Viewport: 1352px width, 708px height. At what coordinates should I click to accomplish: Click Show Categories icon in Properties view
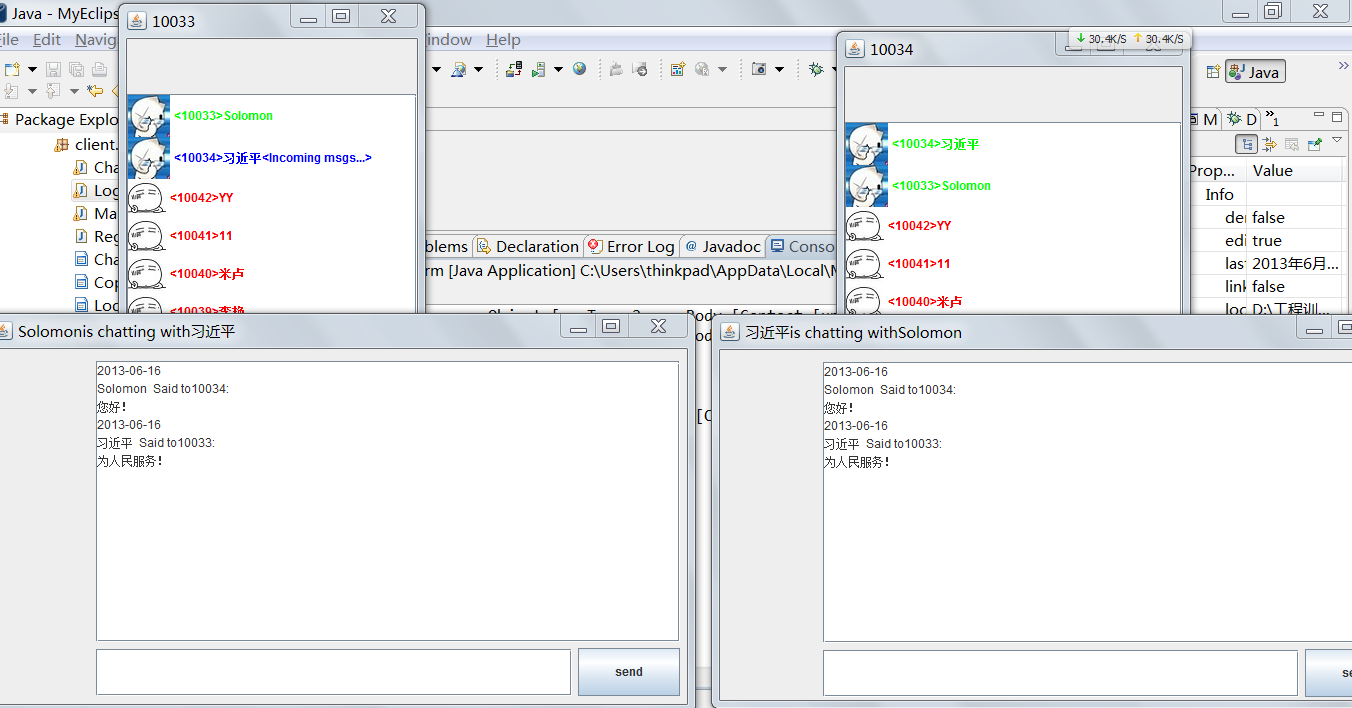point(1247,144)
